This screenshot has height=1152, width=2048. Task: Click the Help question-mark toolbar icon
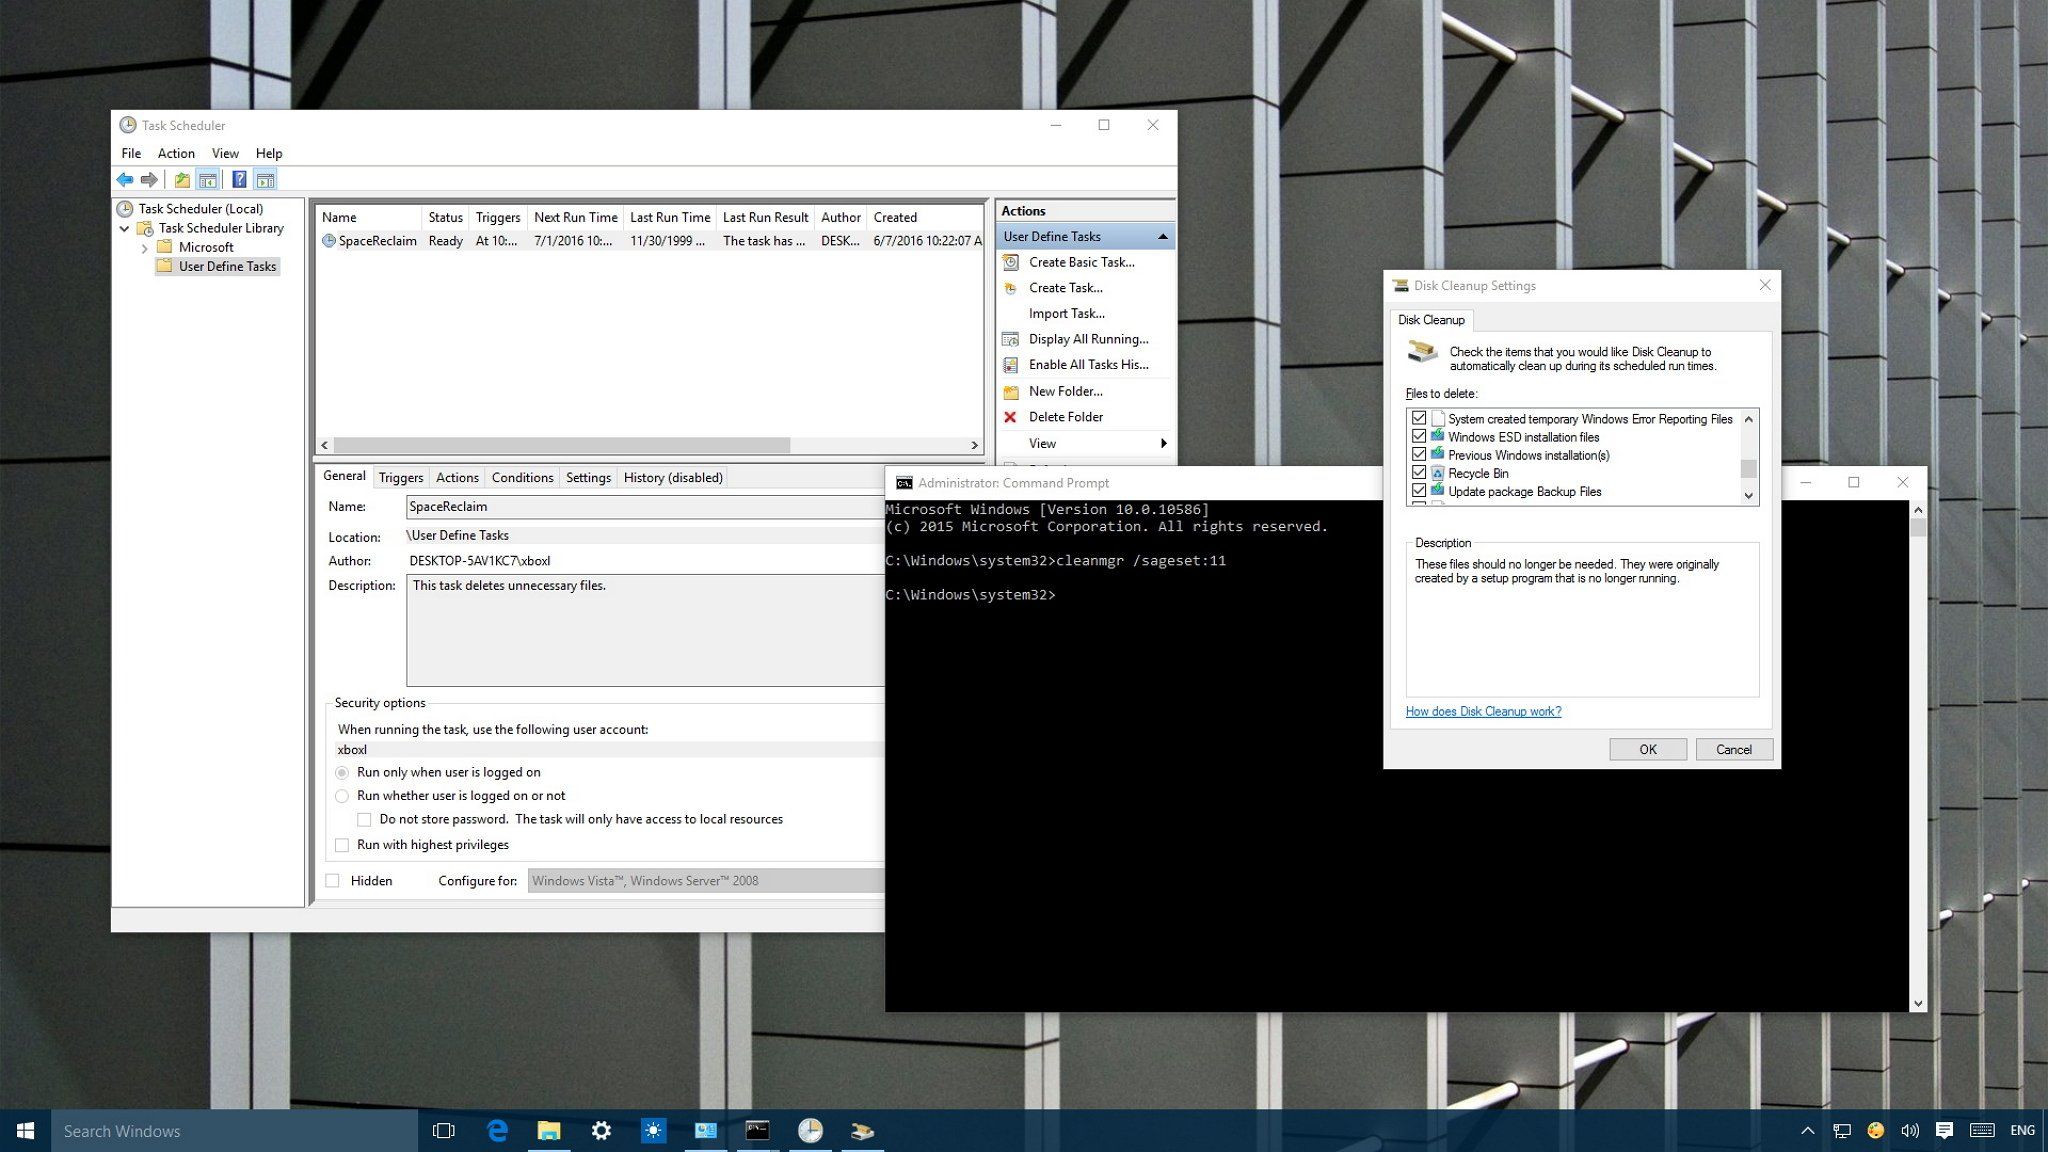(x=239, y=180)
